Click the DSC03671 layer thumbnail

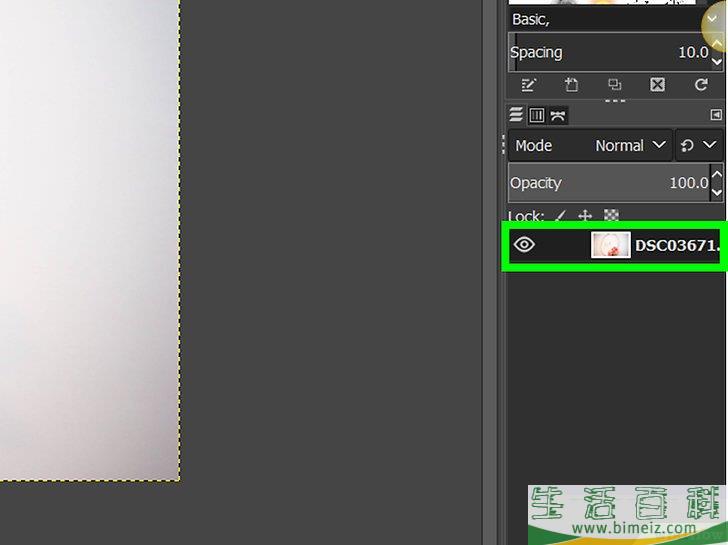click(610, 245)
